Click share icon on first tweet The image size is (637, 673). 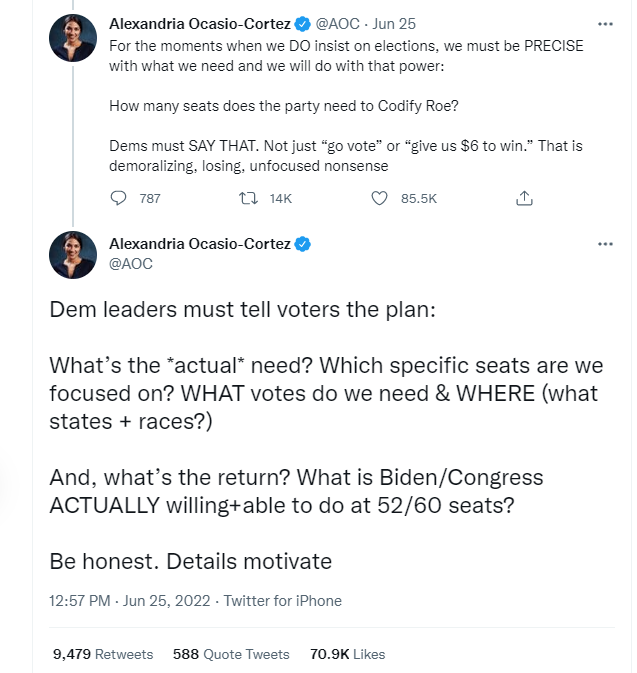click(523, 199)
